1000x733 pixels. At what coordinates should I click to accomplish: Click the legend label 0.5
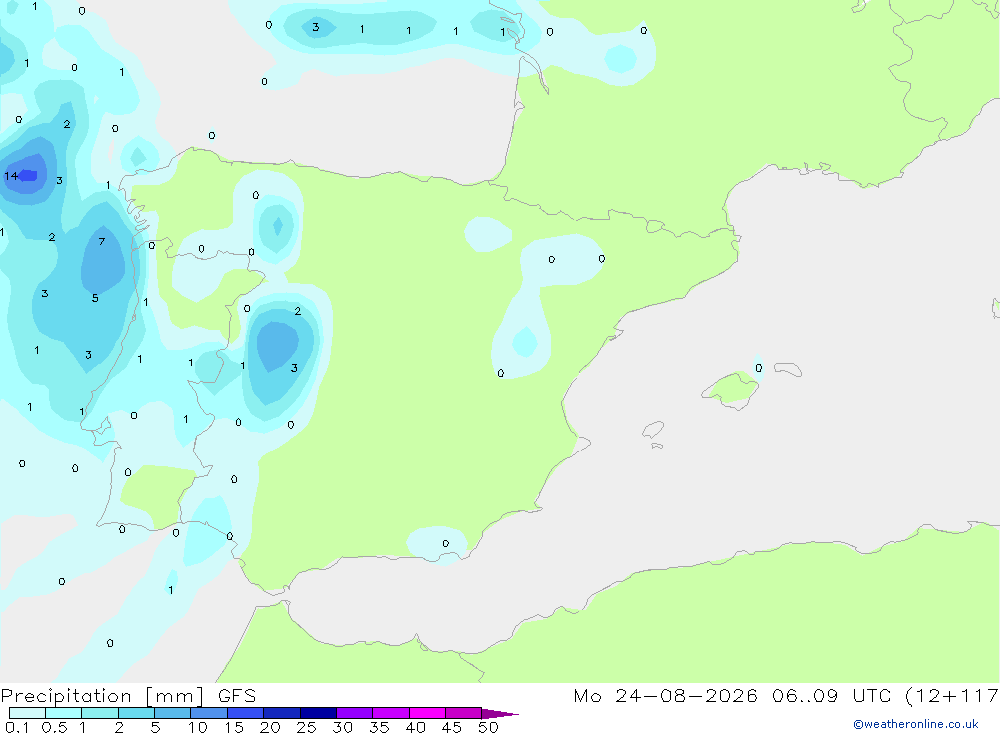[x=54, y=727]
